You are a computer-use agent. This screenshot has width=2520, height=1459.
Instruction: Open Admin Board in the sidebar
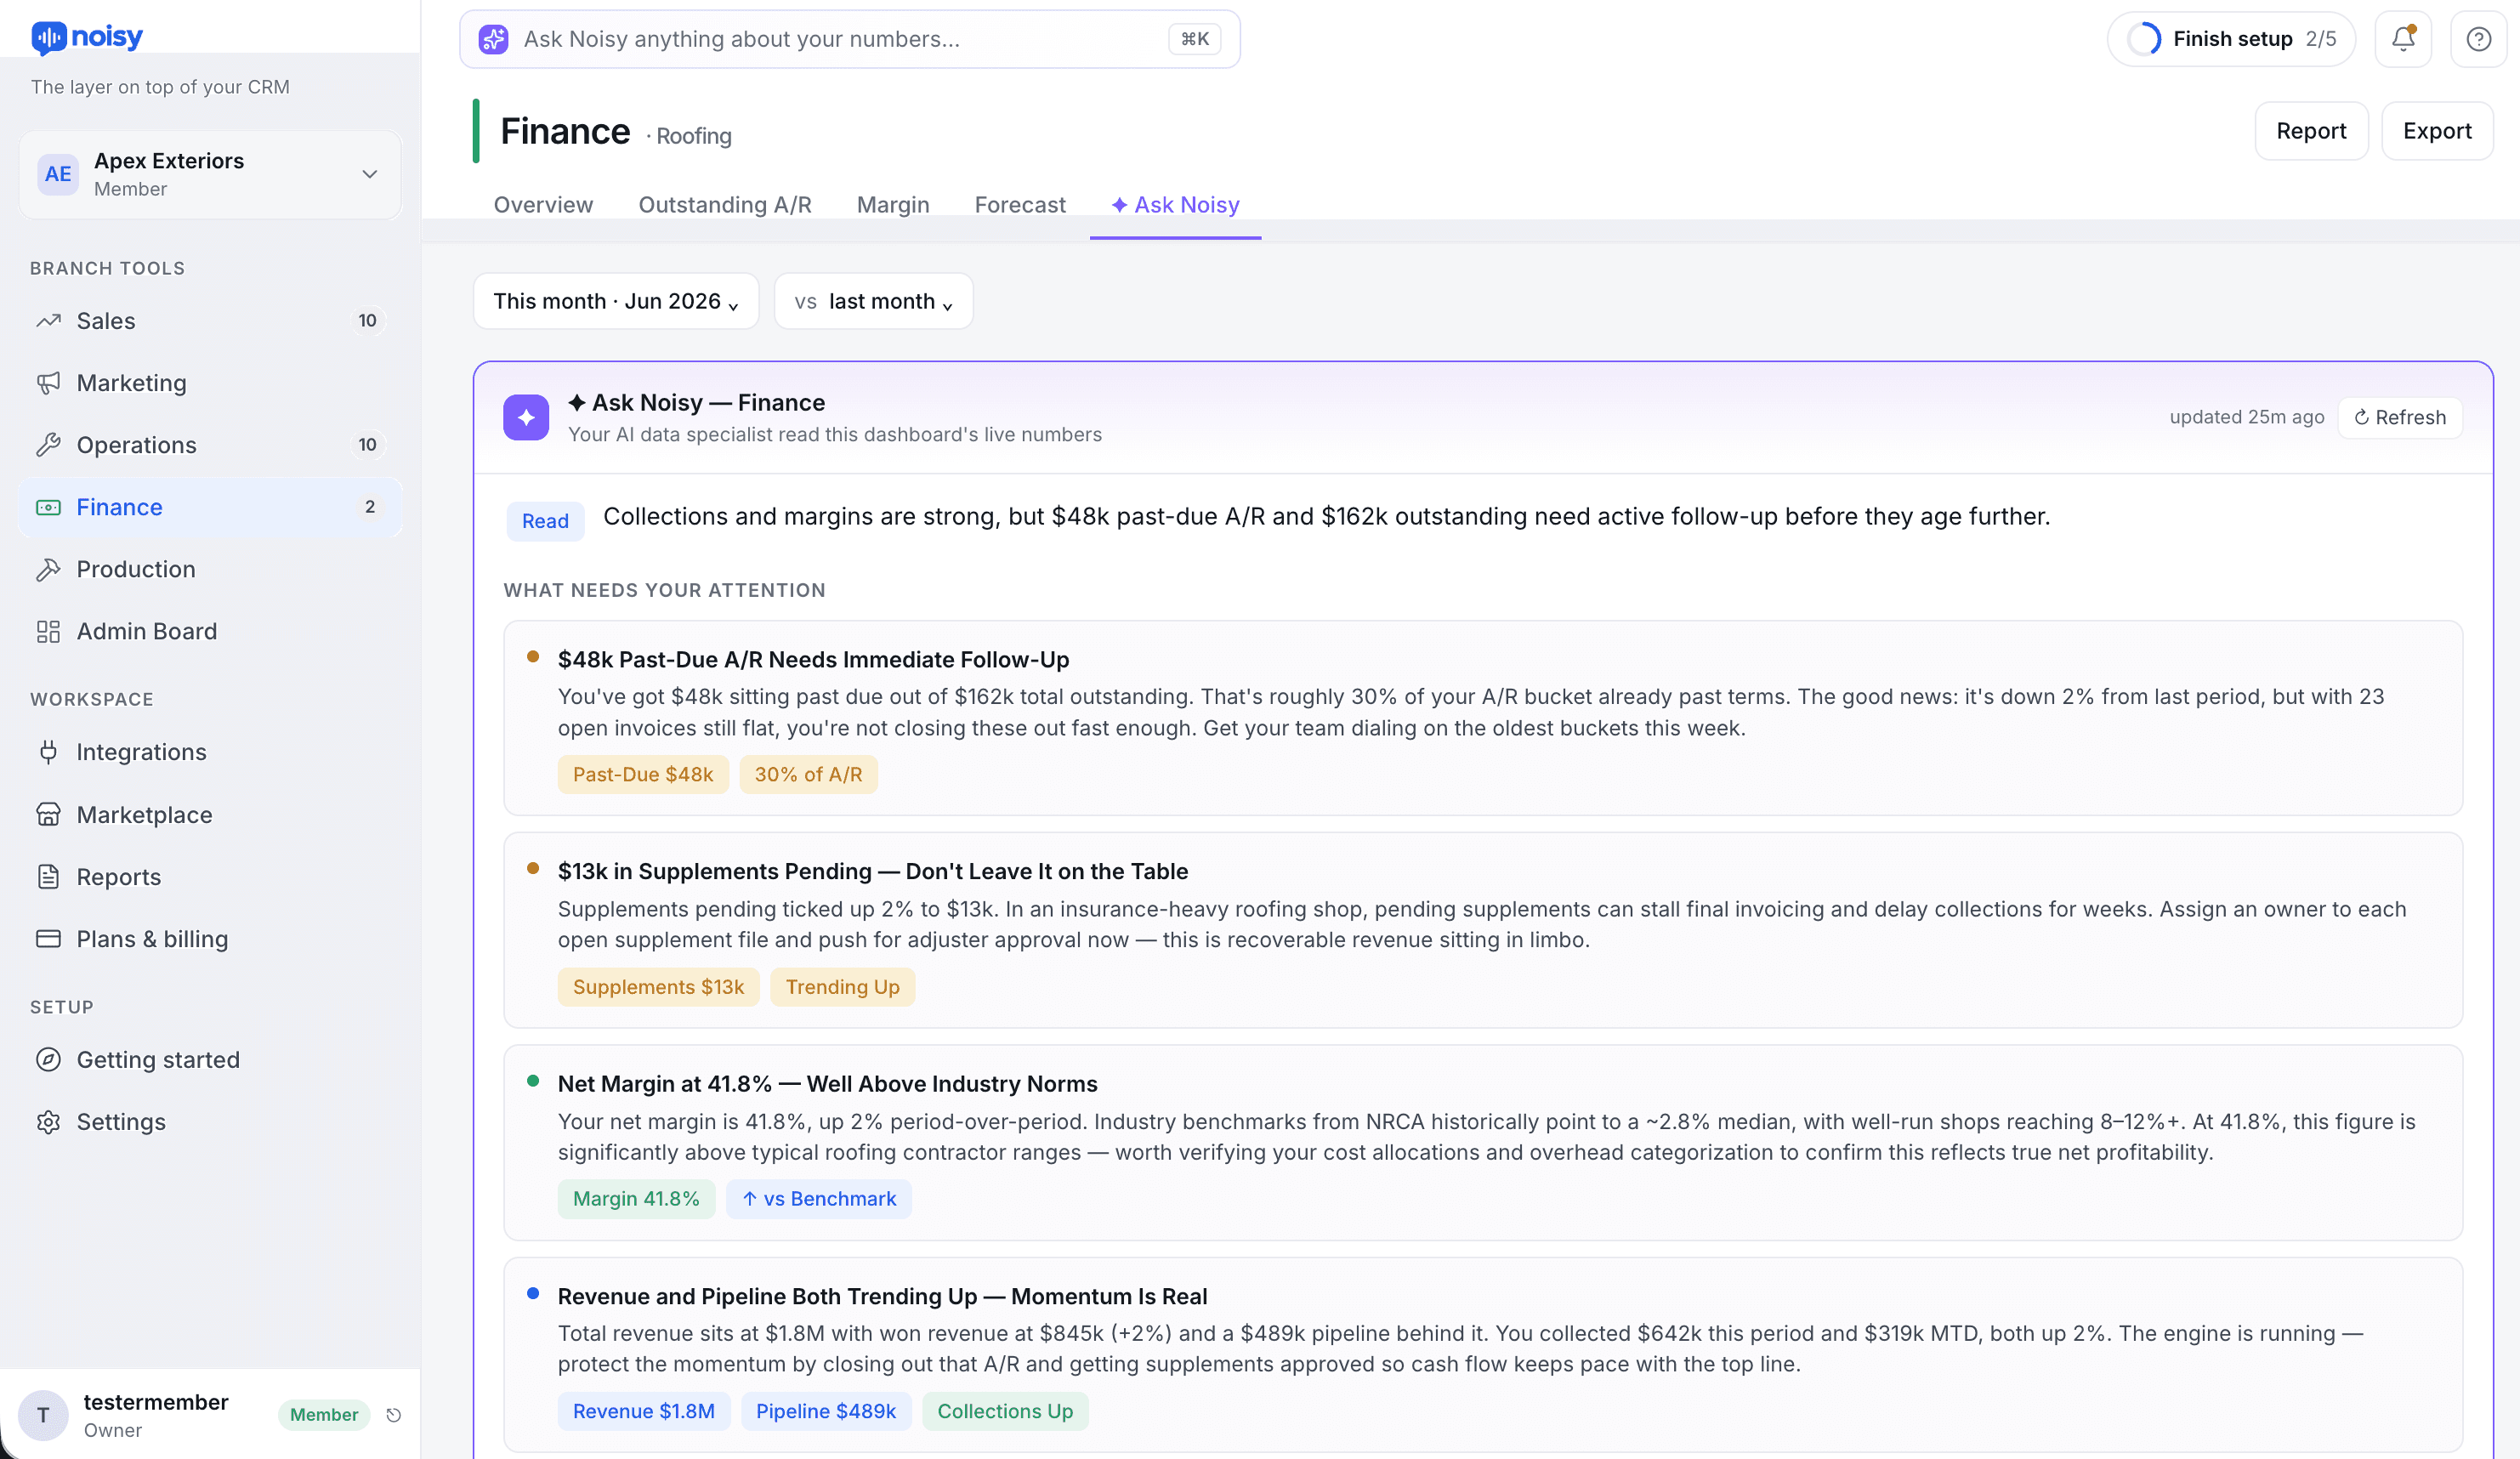point(210,631)
